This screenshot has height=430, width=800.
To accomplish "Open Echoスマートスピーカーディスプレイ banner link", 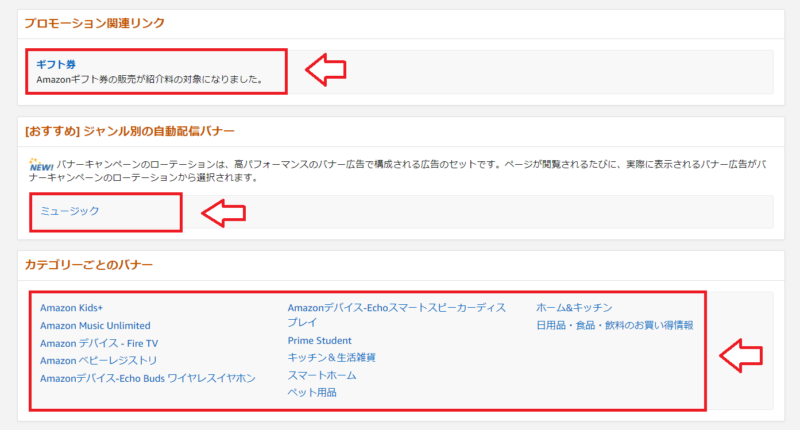I will point(397,315).
